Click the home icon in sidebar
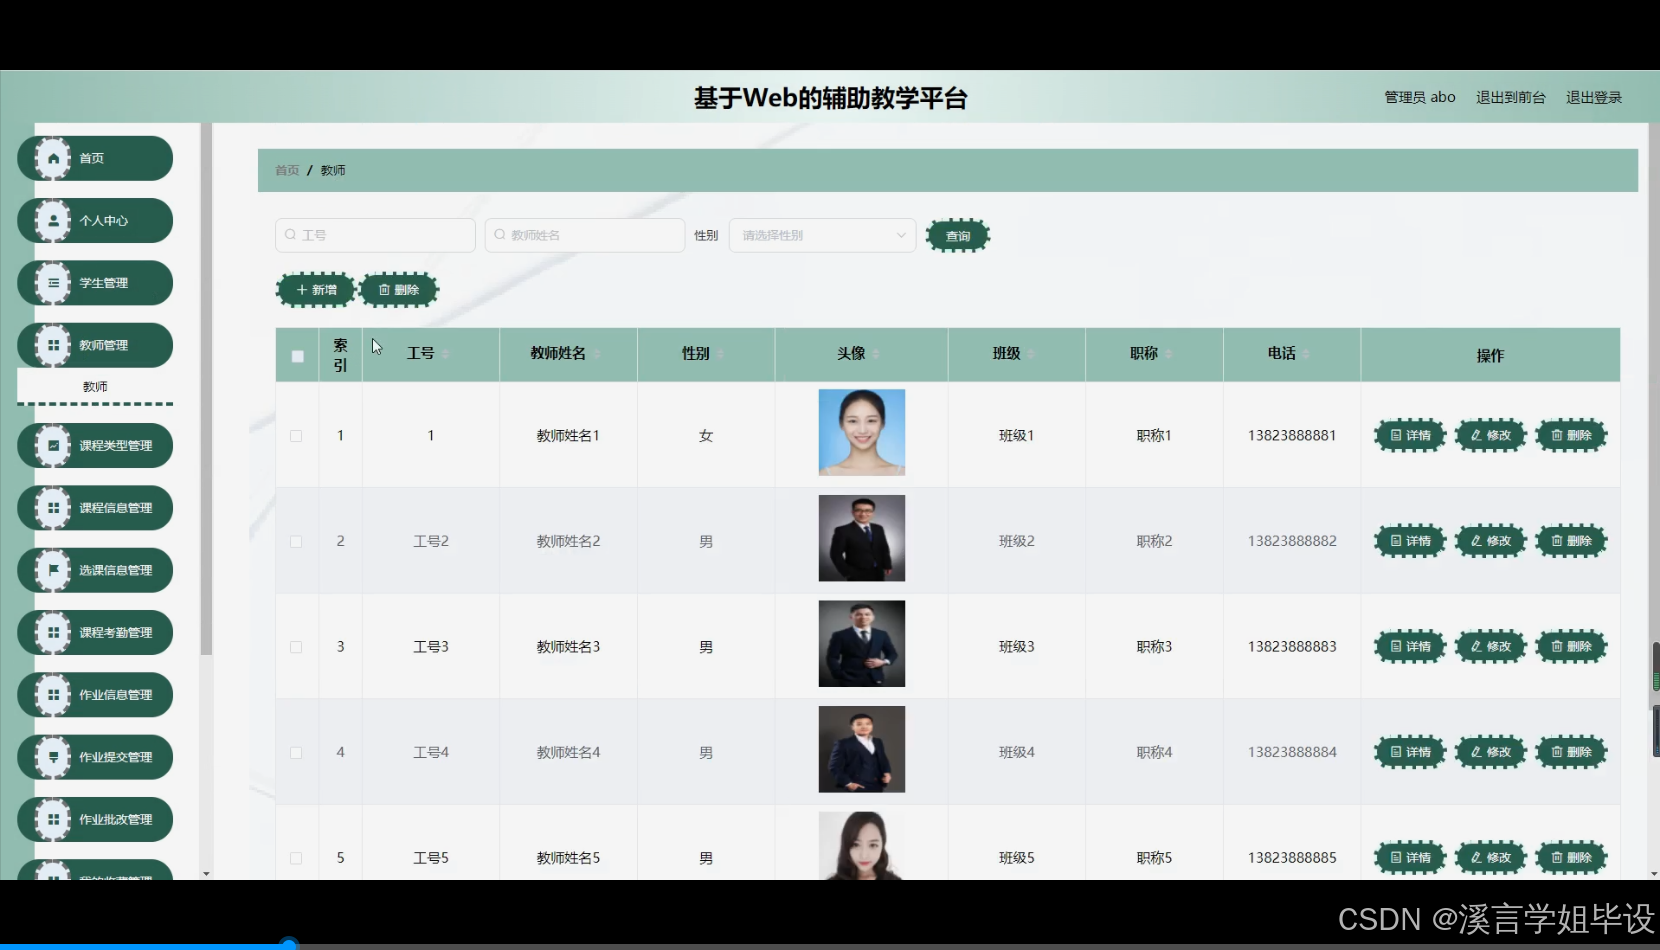Screen dimensions: 1660x950 [53, 158]
